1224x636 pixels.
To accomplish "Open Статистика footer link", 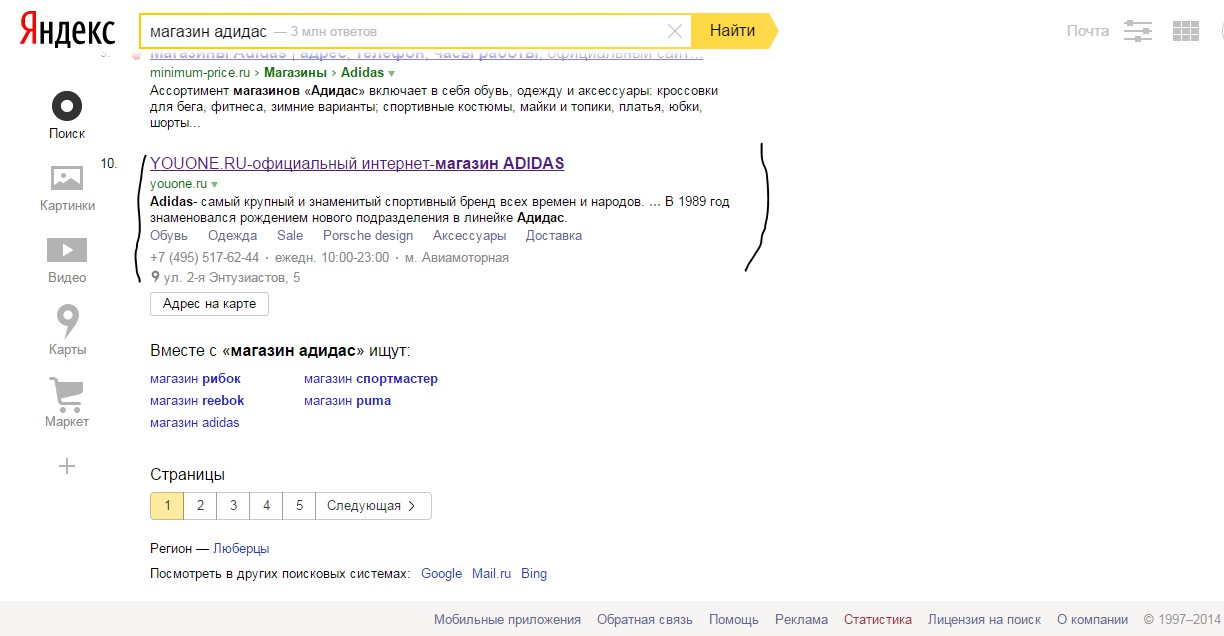I will [878, 620].
